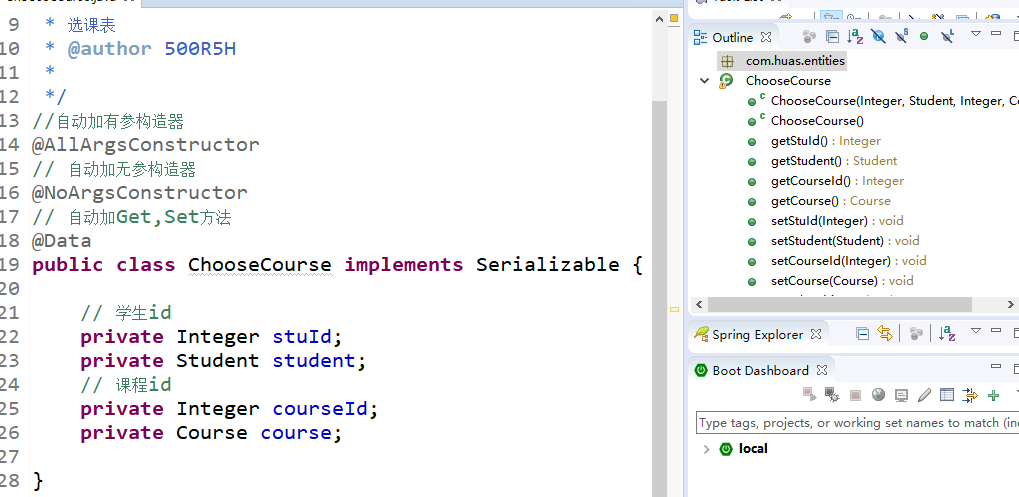Image resolution: width=1019 pixels, height=497 pixels.
Task: Select setCourse(Course) method in Outline
Action: coord(842,281)
